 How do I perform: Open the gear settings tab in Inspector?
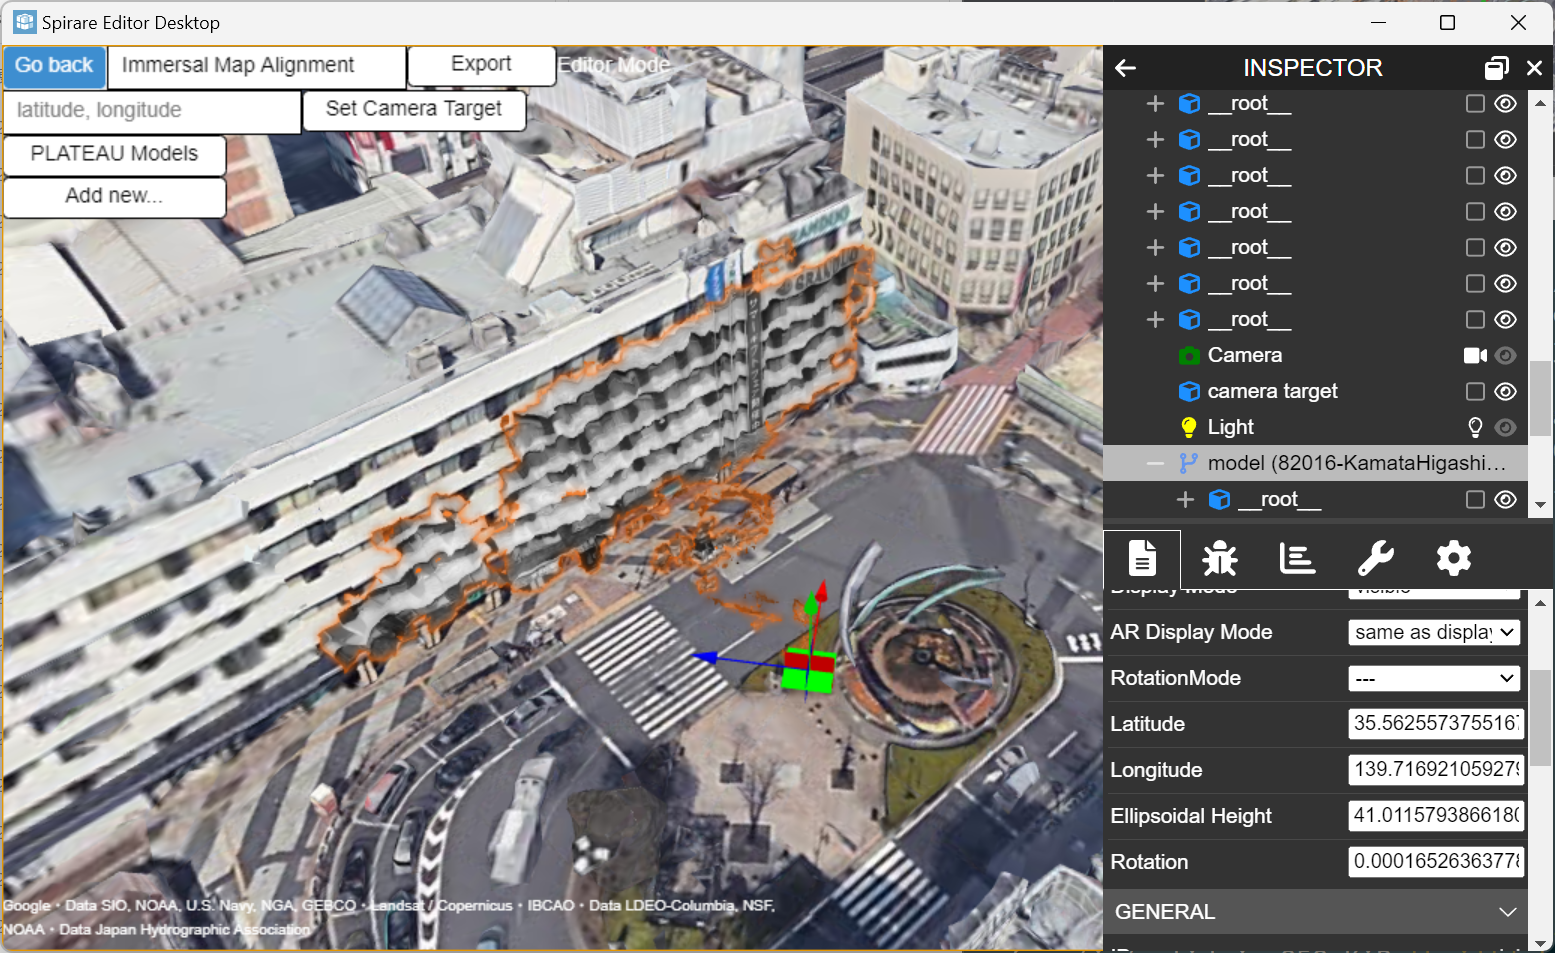pyautogui.click(x=1453, y=558)
